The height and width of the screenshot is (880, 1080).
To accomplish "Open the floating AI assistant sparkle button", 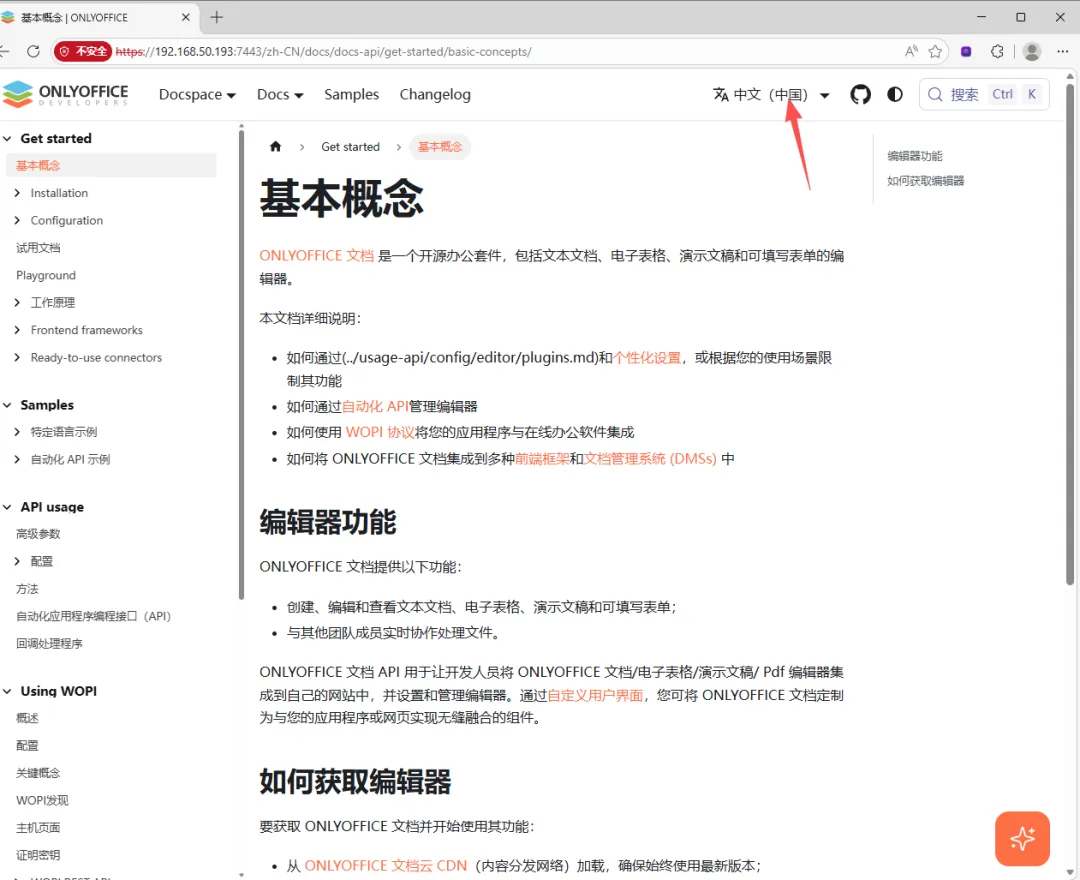I will [x=1022, y=838].
